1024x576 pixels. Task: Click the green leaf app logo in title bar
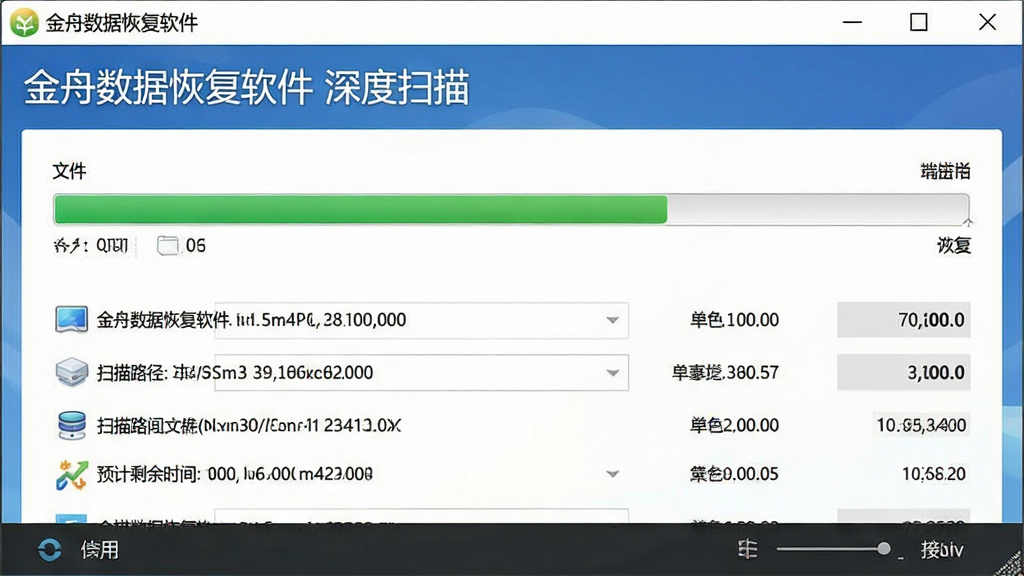[25, 23]
